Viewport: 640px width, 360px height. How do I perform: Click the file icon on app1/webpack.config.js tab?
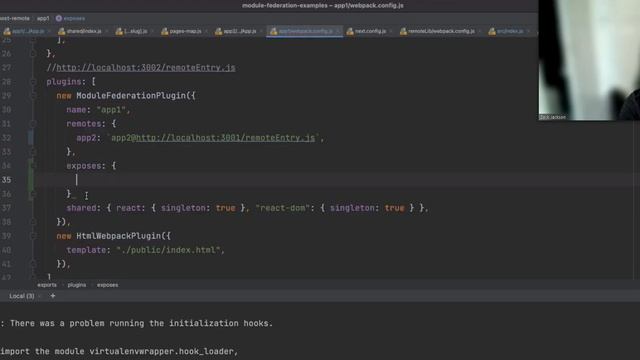pyautogui.click(x=273, y=31)
